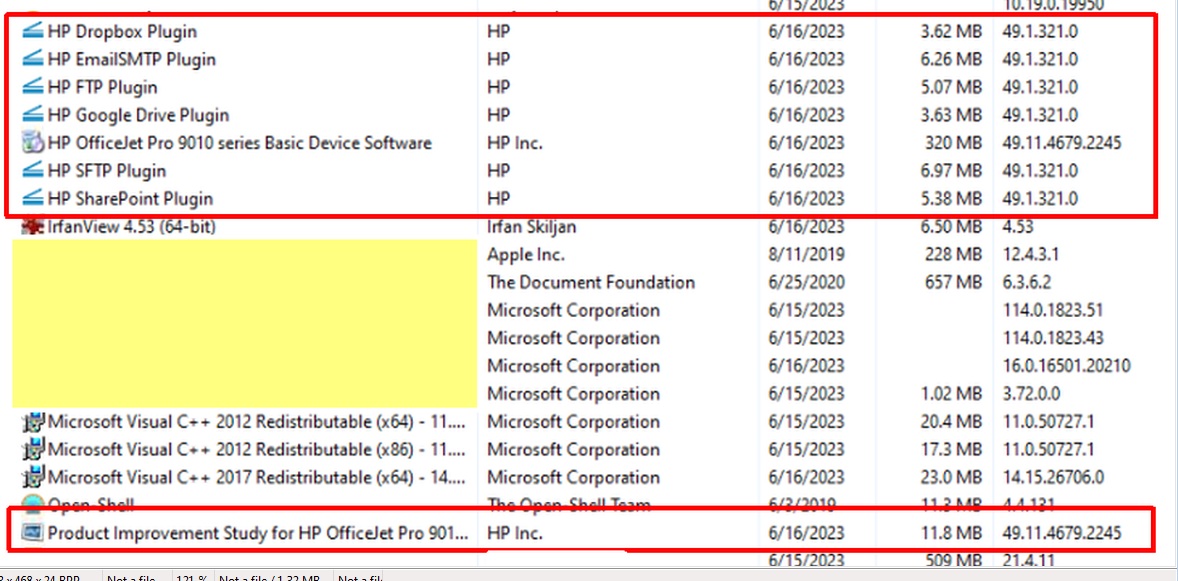Click the HP Google Drive Plugin icon
Image resolution: width=1178 pixels, height=581 pixels.
click(x=33, y=115)
